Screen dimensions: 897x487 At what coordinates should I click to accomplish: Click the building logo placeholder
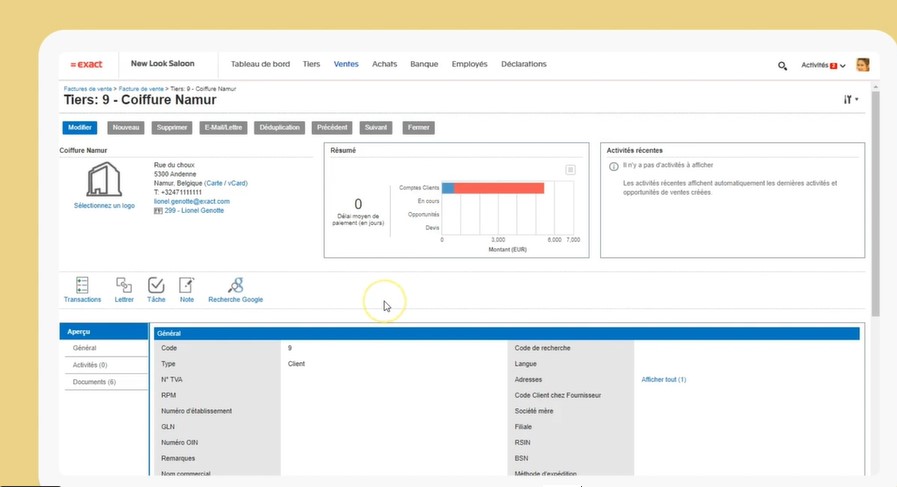click(x=104, y=180)
